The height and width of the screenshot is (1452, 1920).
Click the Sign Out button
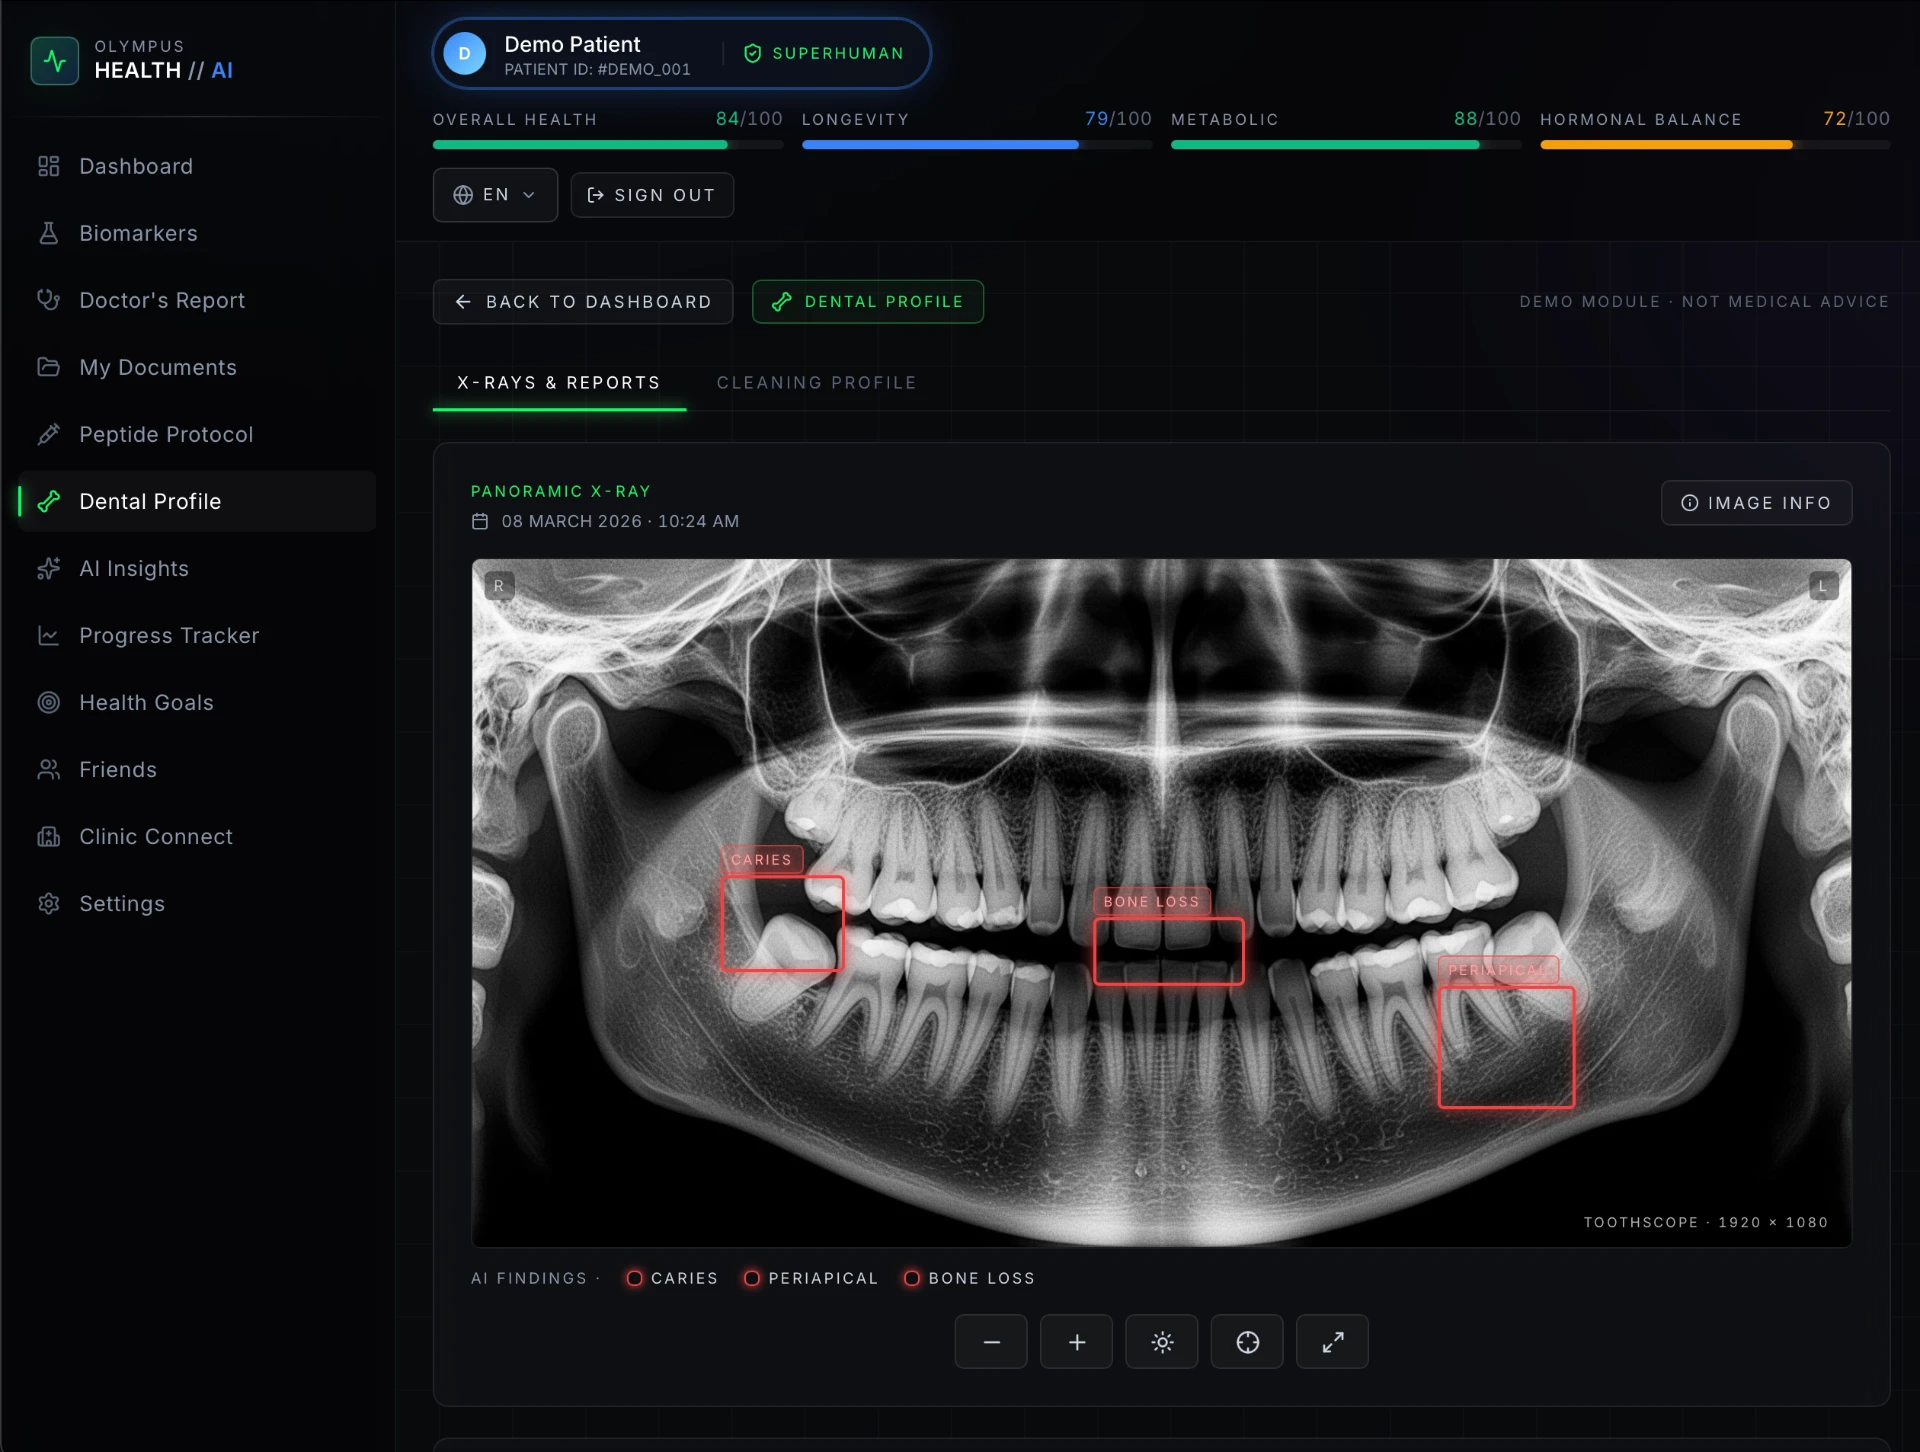(x=652, y=195)
